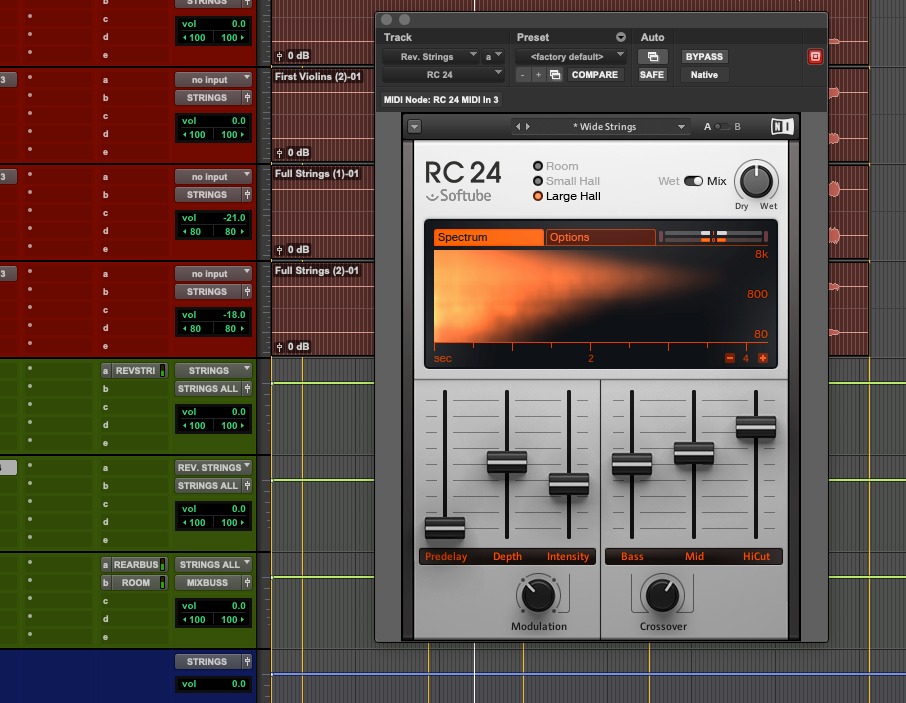This screenshot has height=703, width=906.
Task: Open the Native Instruments NI logo menu
Action: point(782,127)
